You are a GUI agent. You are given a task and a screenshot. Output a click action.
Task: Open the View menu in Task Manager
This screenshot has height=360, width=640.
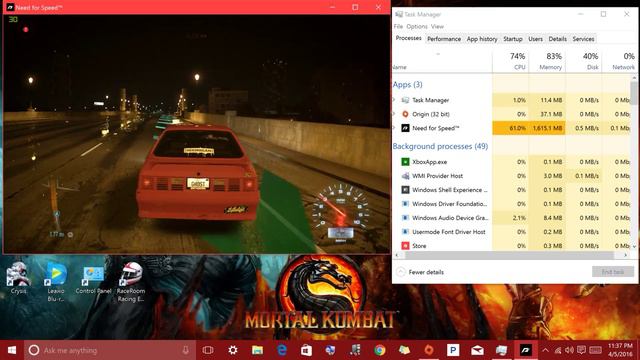pyautogui.click(x=437, y=27)
